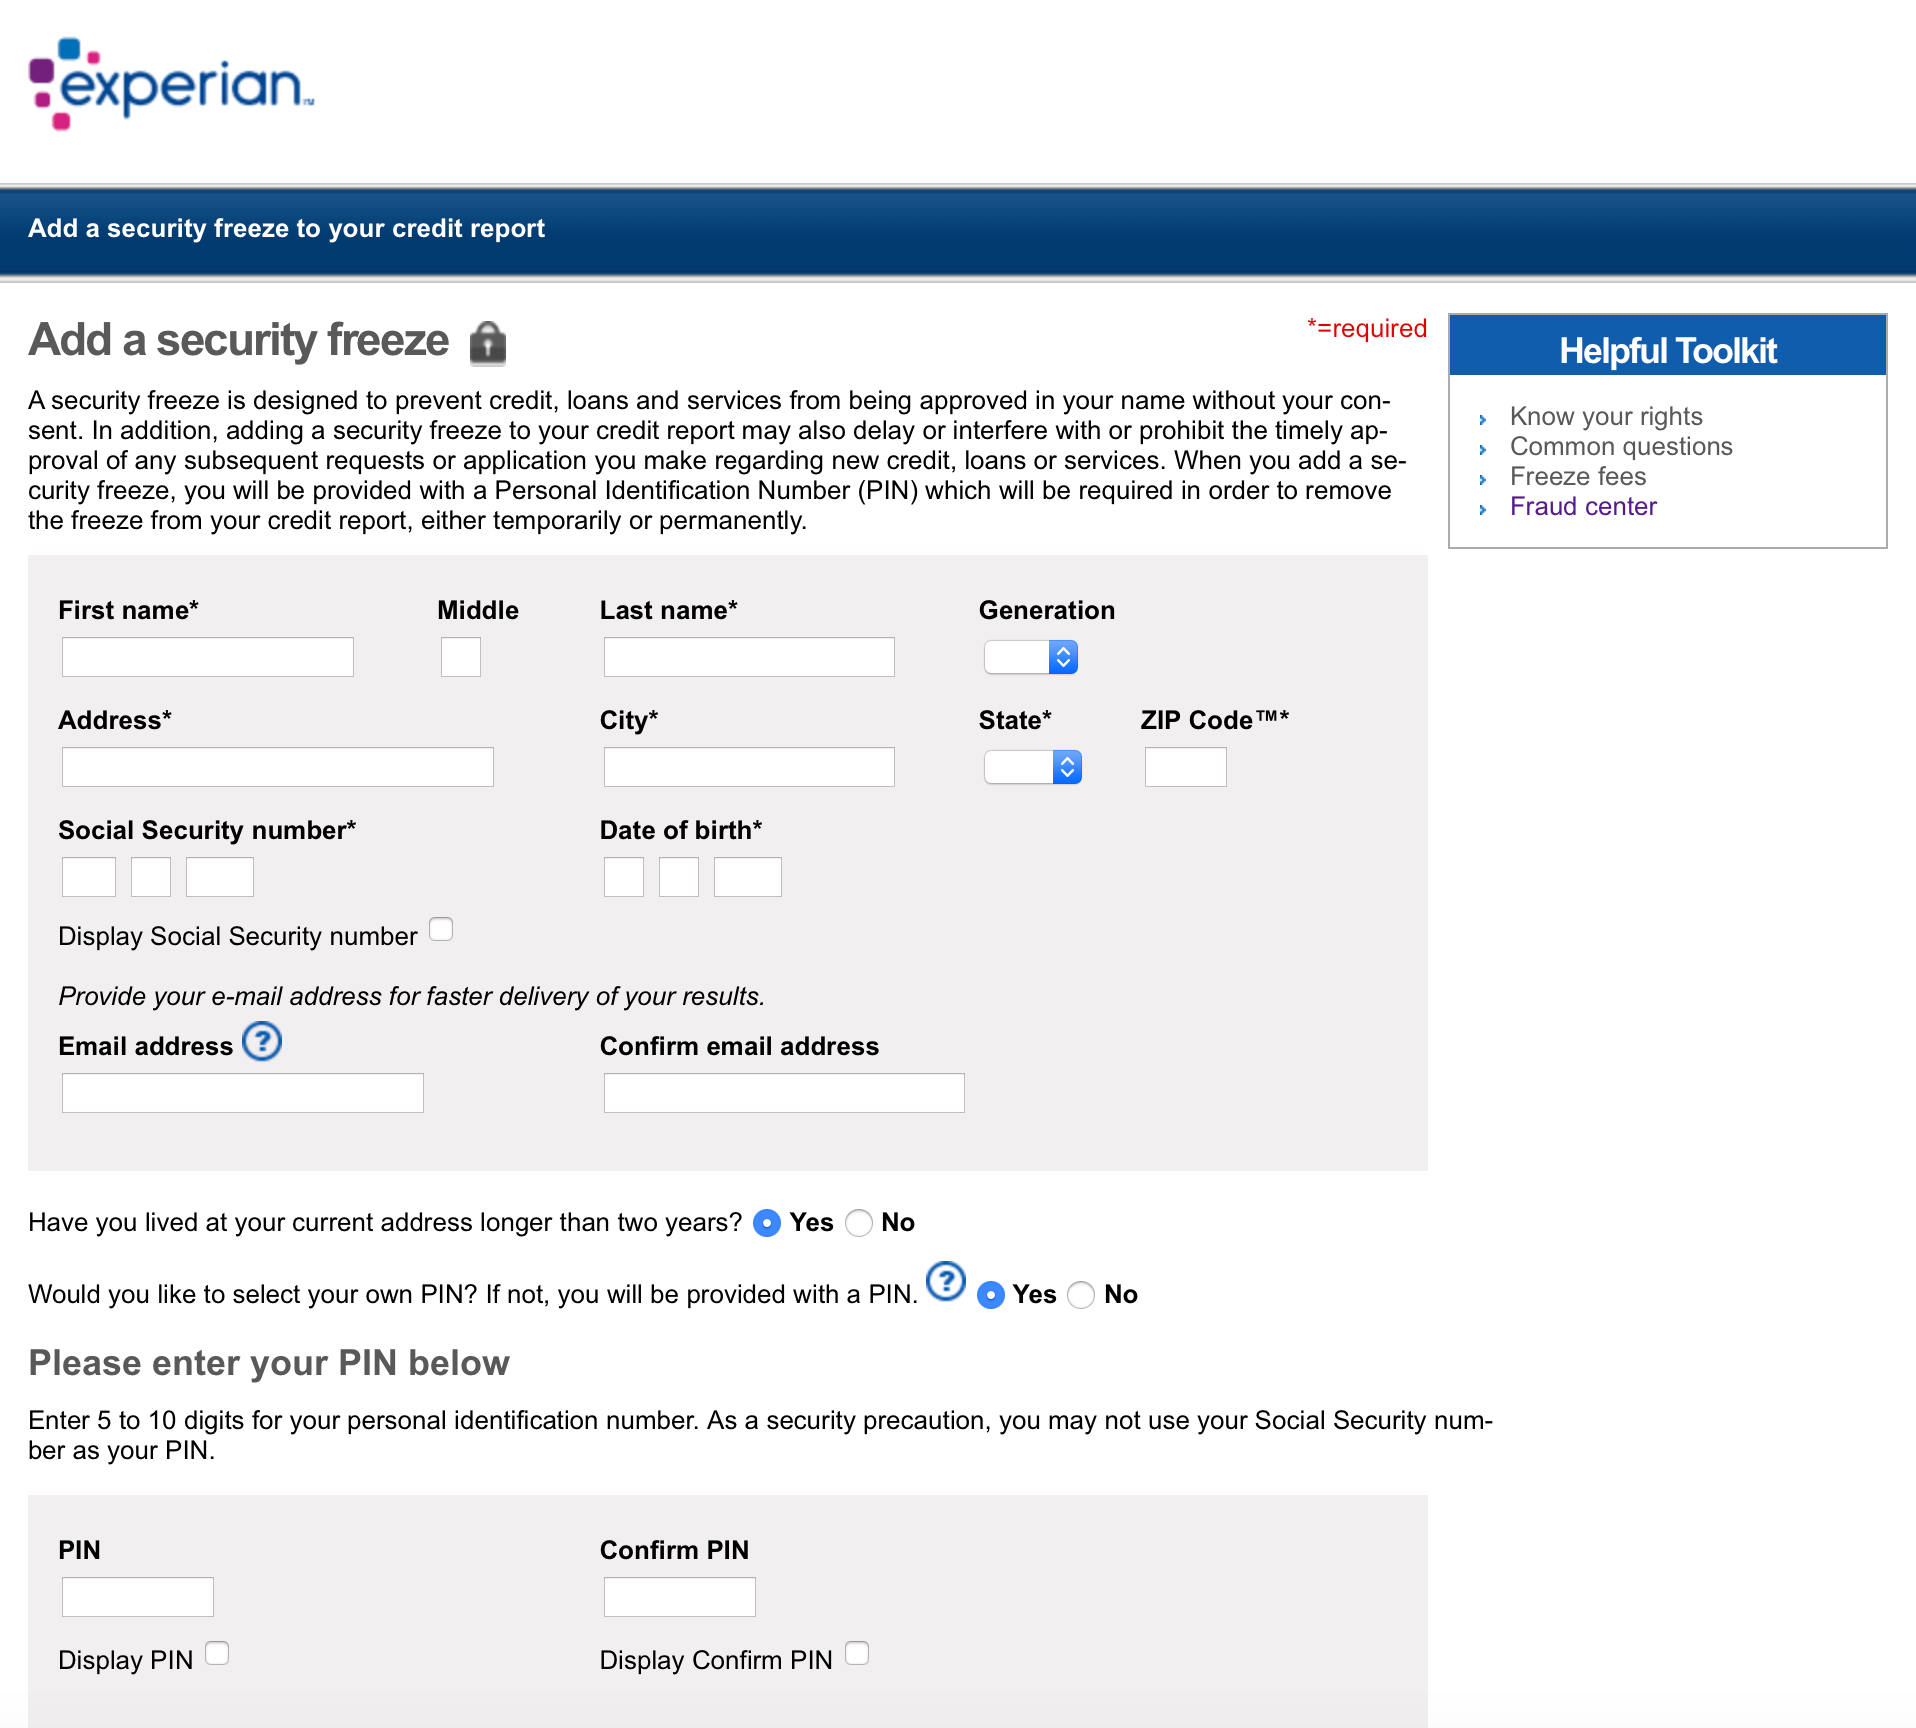Viewport: 1916px width, 1728px height.
Task: Click the arrow bullet beside Know your rights
Action: click(1482, 419)
